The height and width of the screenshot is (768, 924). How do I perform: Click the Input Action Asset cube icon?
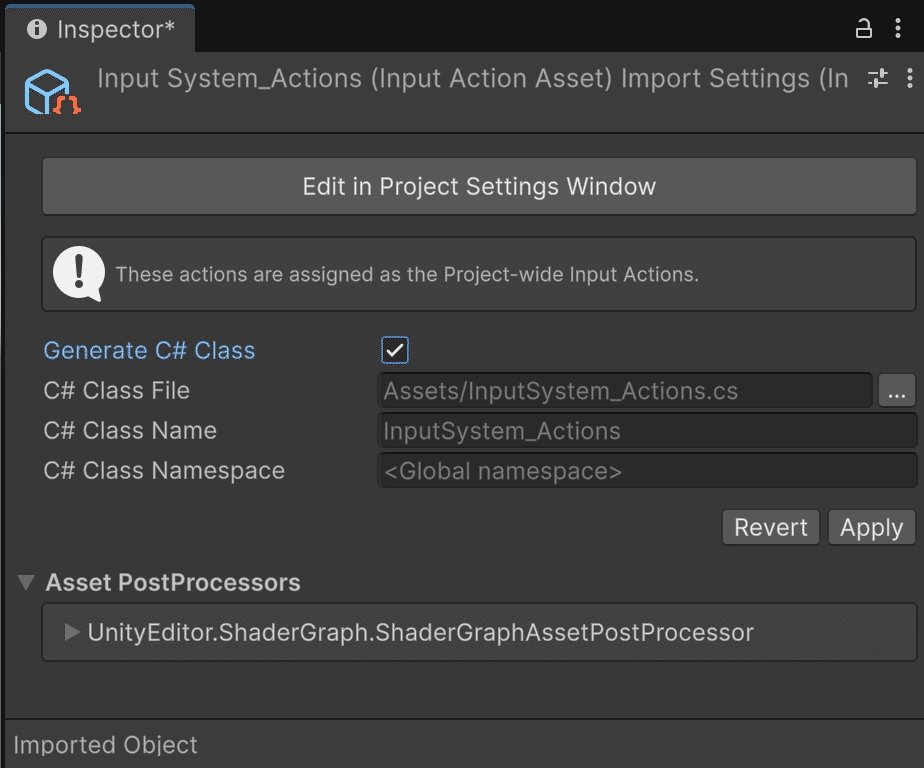(x=49, y=92)
